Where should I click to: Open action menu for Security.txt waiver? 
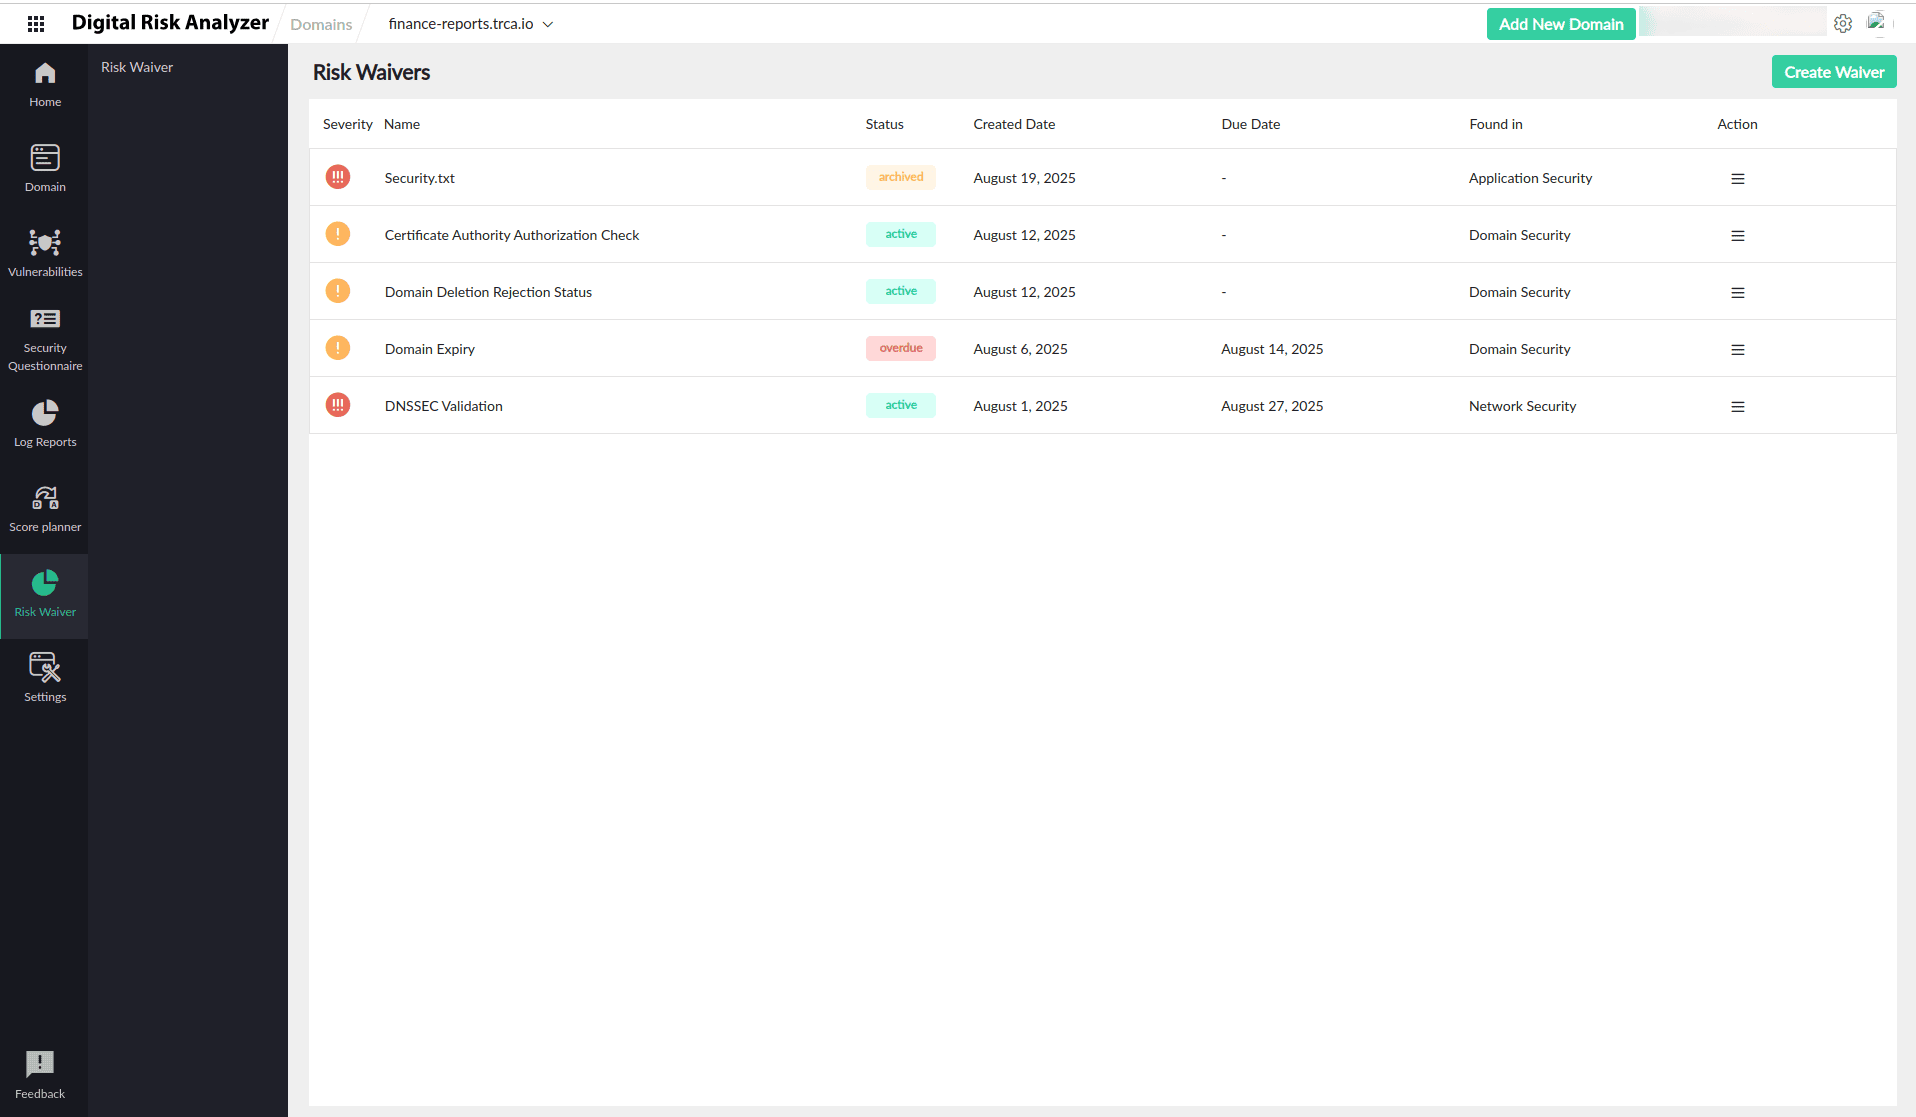pos(1738,179)
